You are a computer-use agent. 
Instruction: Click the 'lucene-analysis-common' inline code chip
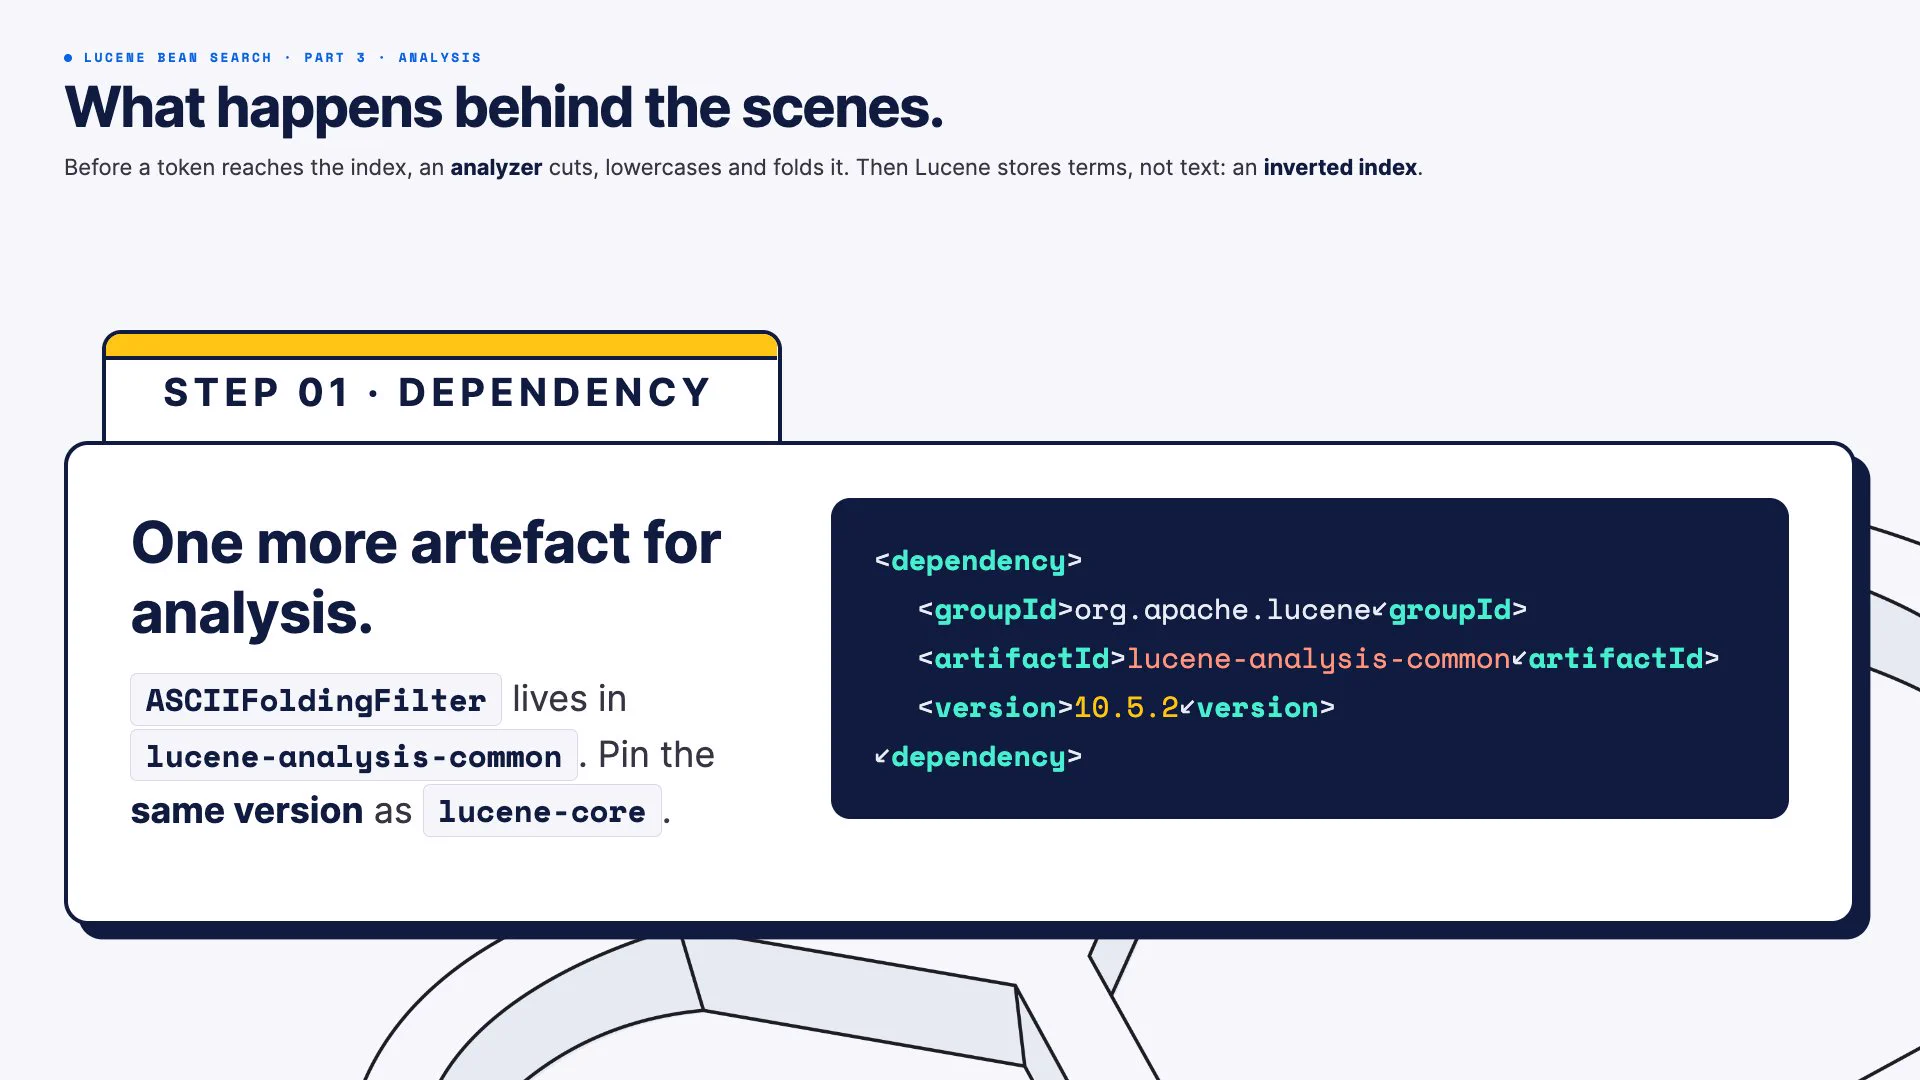354,756
